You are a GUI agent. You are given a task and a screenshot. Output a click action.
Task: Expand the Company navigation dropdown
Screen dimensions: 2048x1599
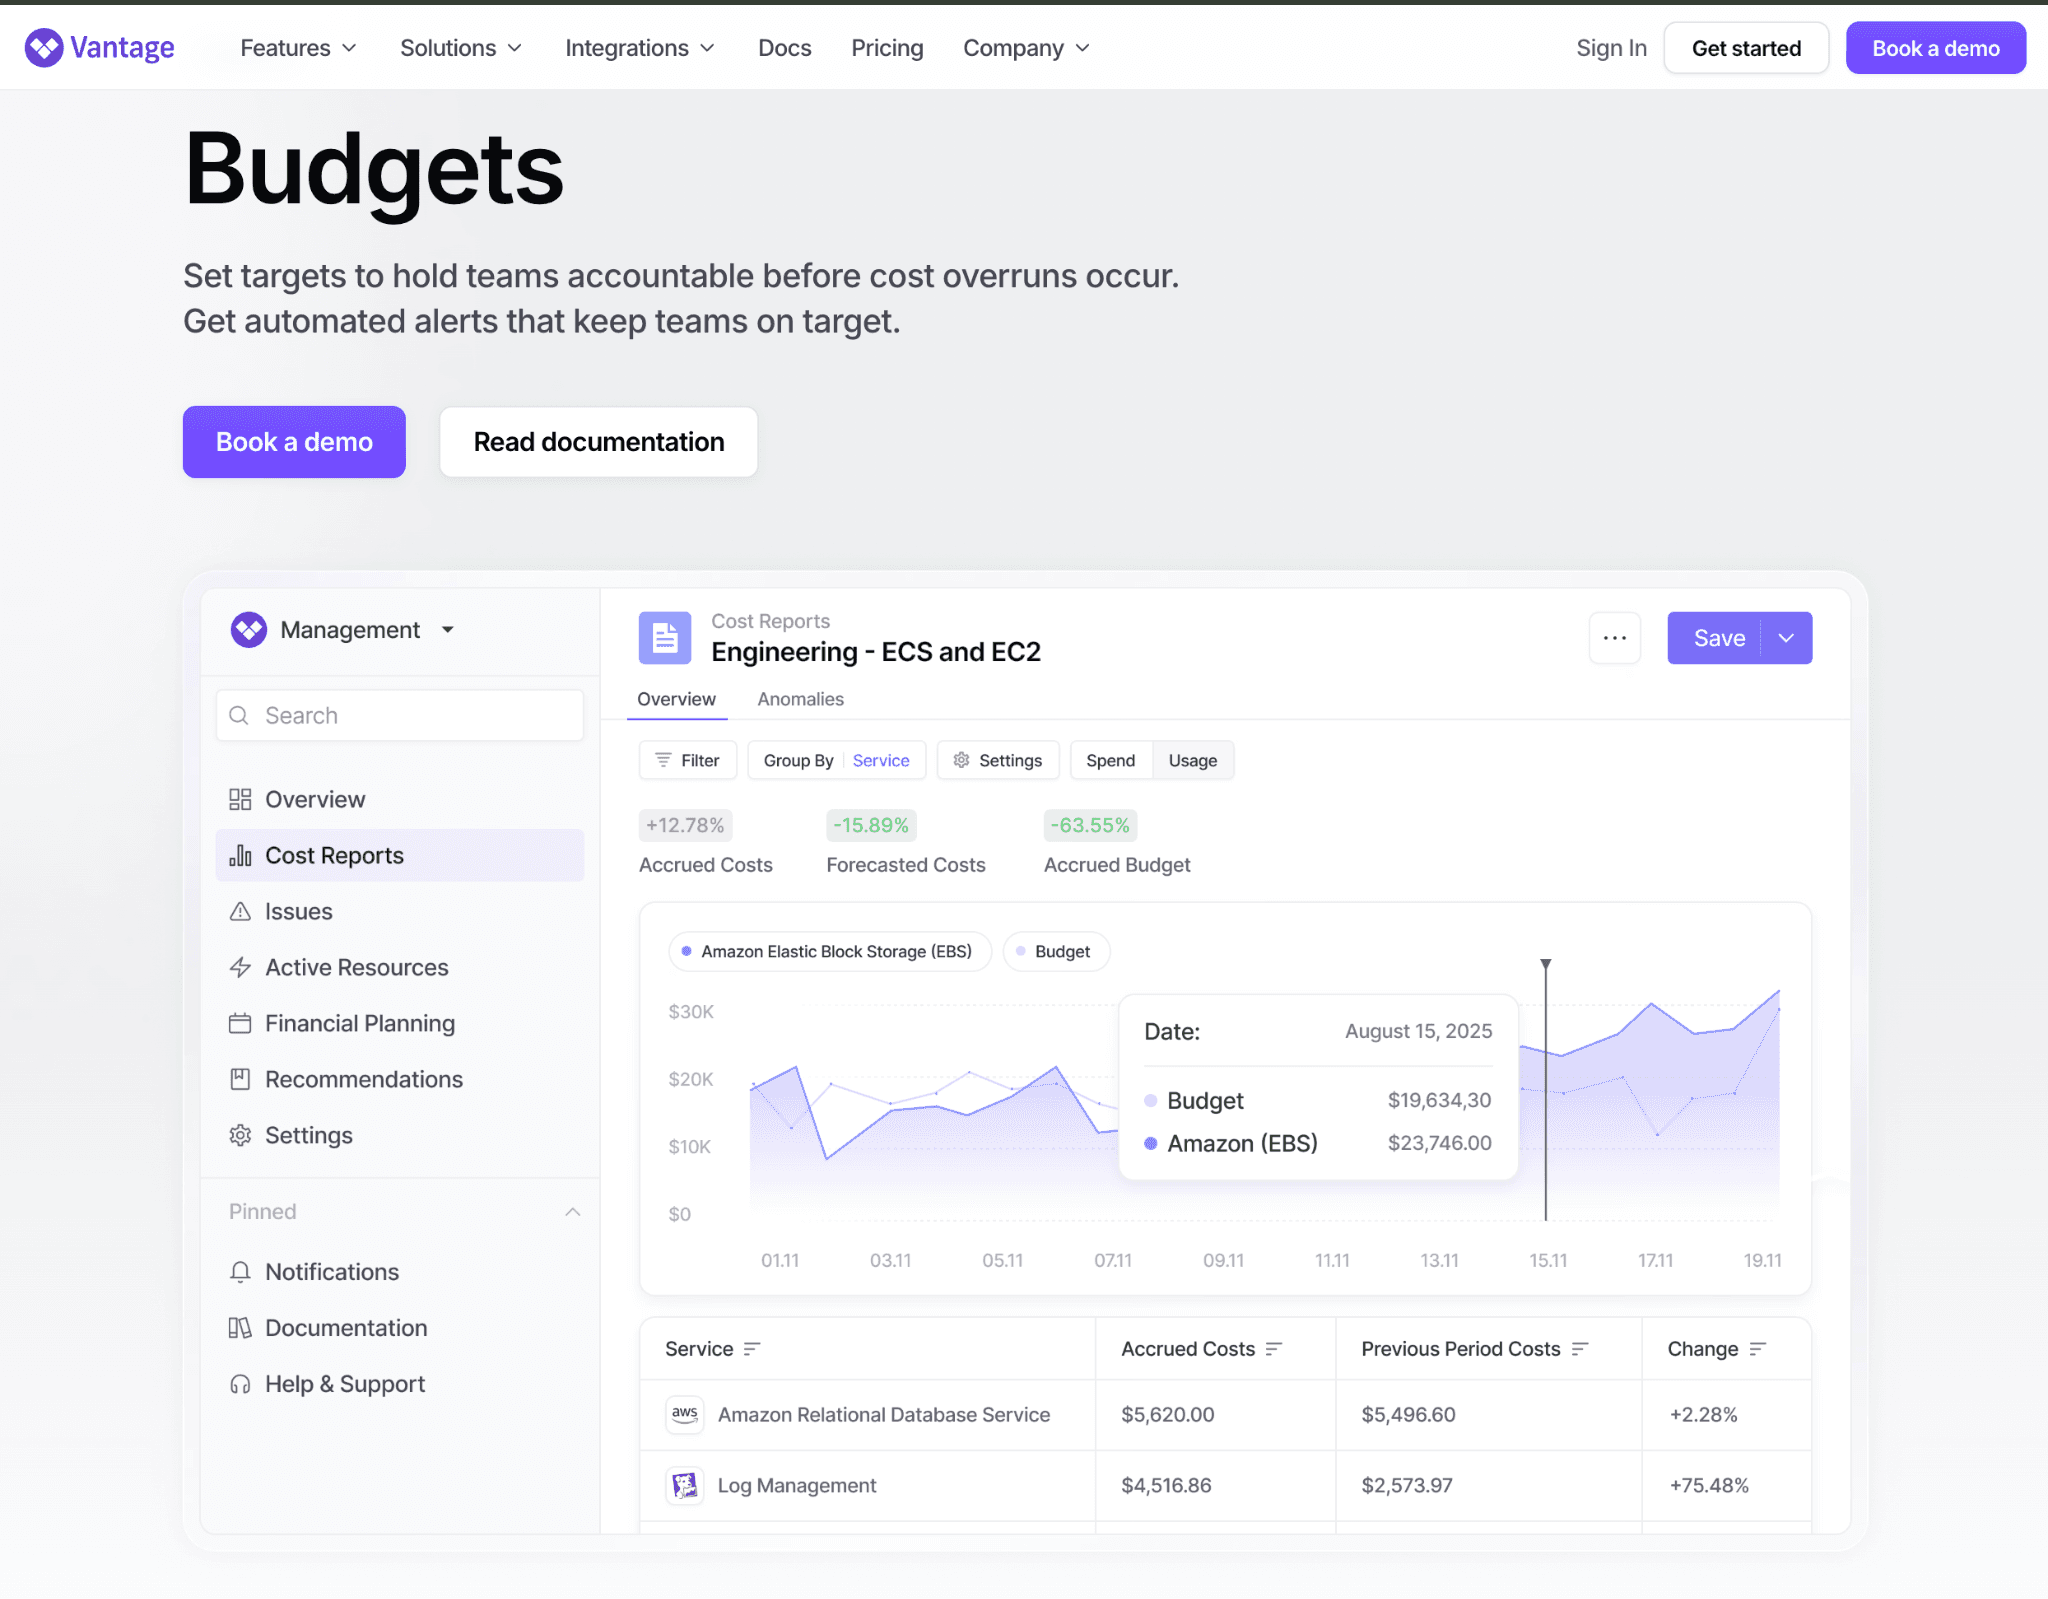[1026, 48]
